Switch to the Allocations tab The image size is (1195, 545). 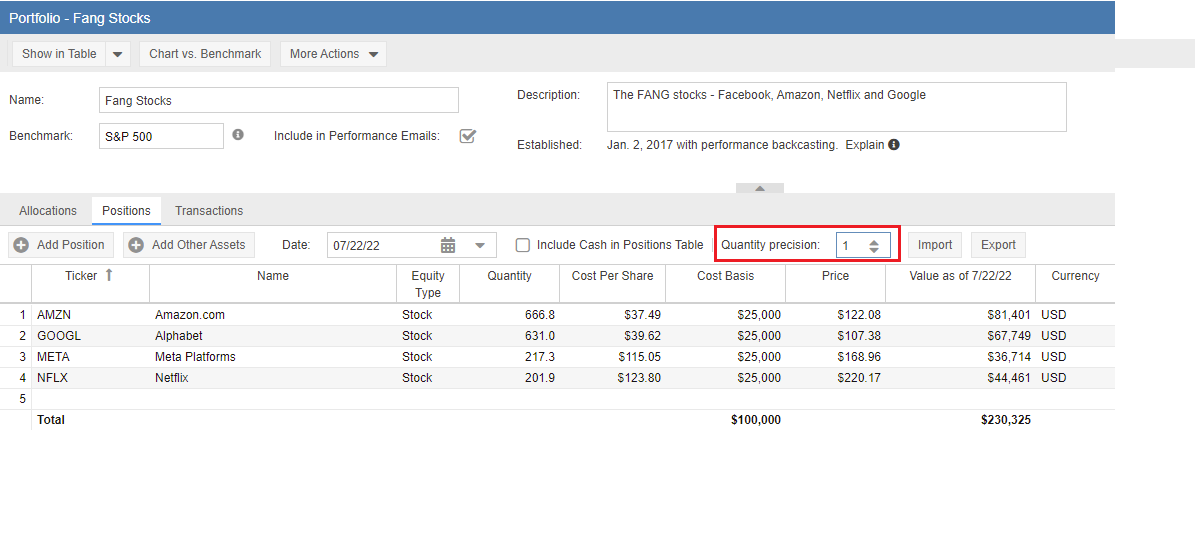coord(48,211)
